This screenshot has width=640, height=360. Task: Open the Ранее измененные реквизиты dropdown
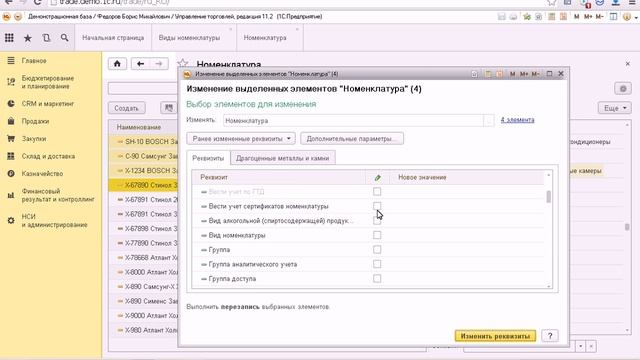(241, 139)
